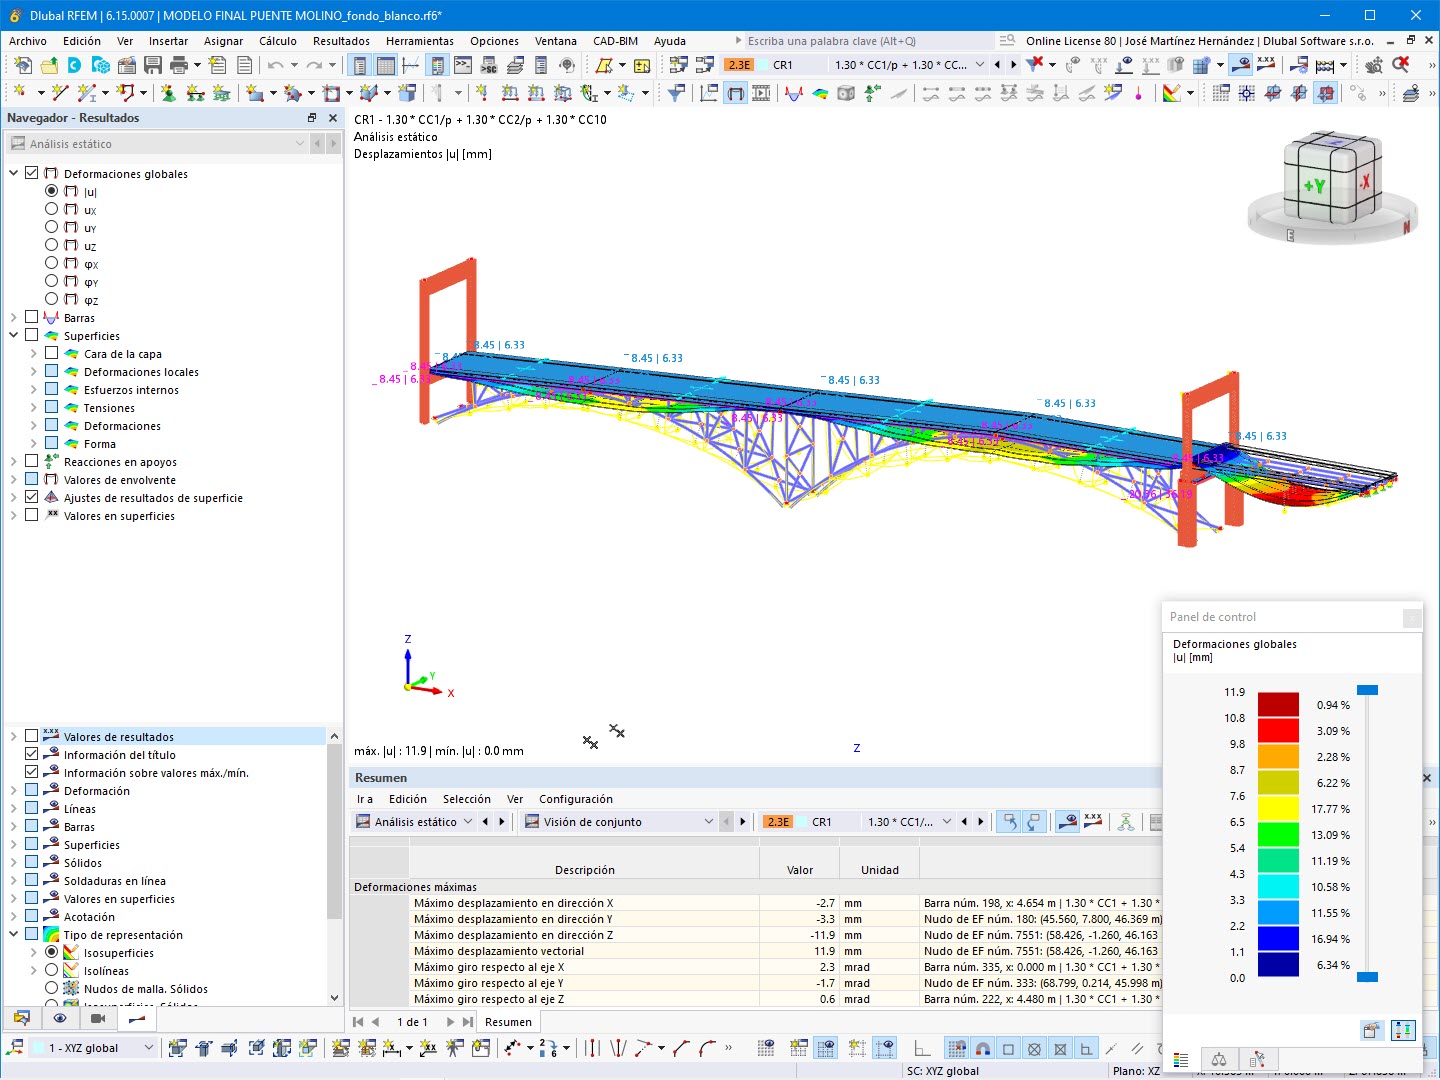Click the yellow color swatch in legend
This screenshot has height=1080, width=1440.
1278,808
